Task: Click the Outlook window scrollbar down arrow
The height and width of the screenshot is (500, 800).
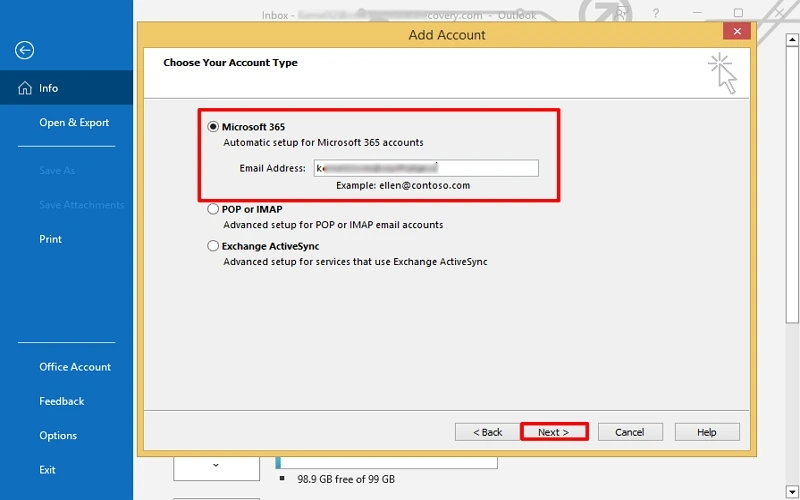Action: coord(792,493)
